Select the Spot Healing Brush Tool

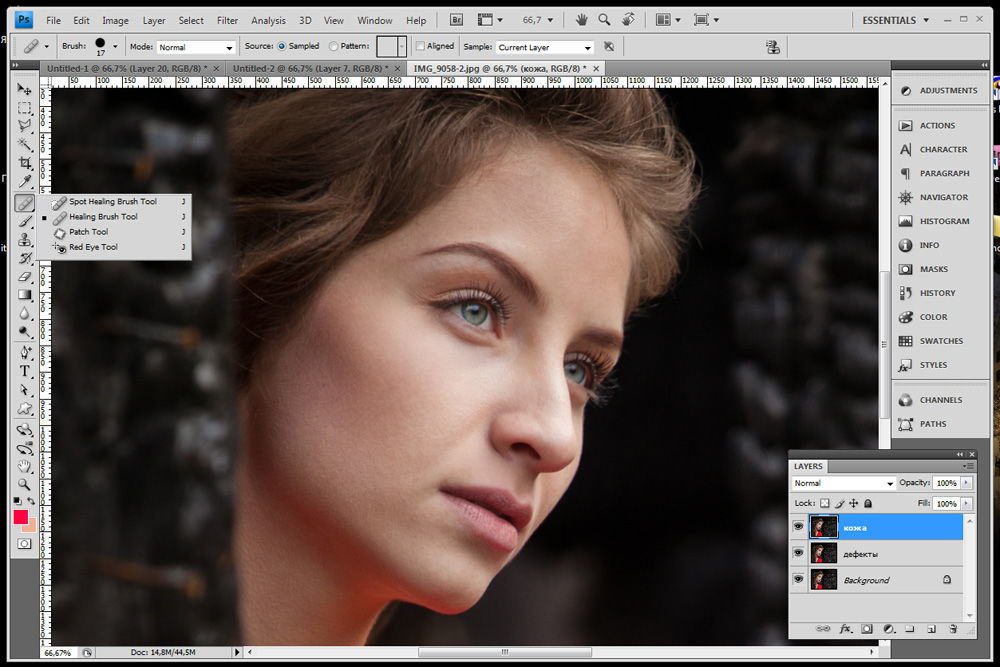(112, 201)
